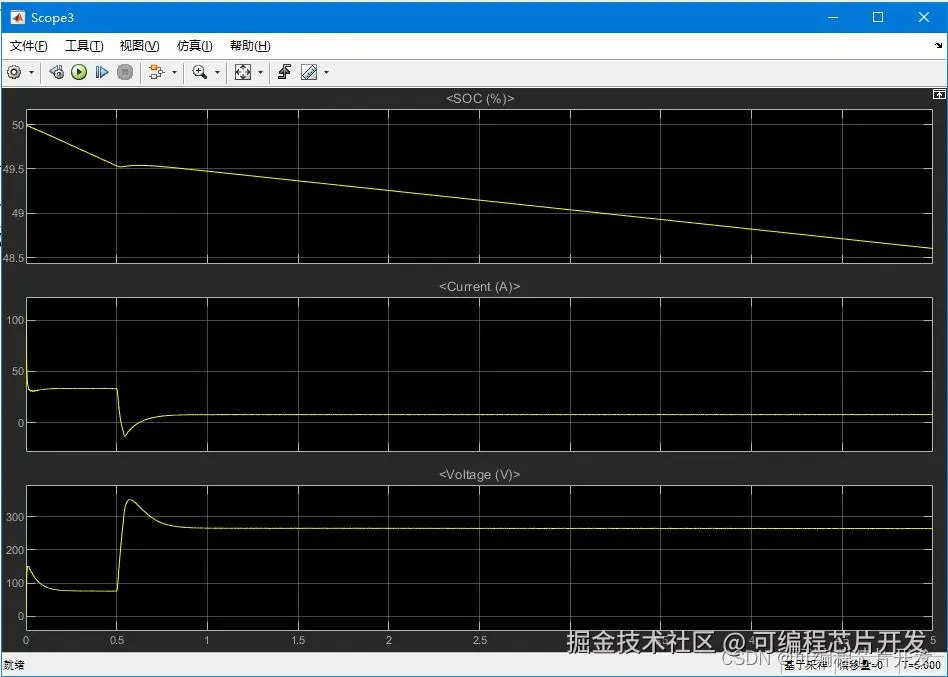Maximize the Scope3 window
This screenshot has width=948, height=677.
[878, 18]
